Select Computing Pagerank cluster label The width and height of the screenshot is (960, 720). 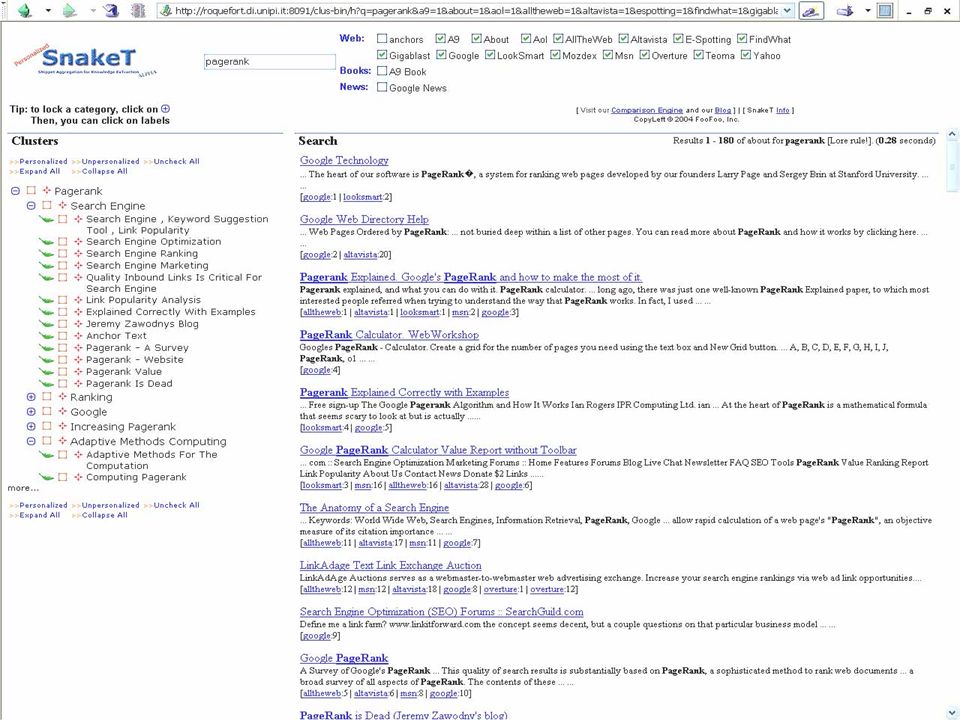click(x=136, y=477)
